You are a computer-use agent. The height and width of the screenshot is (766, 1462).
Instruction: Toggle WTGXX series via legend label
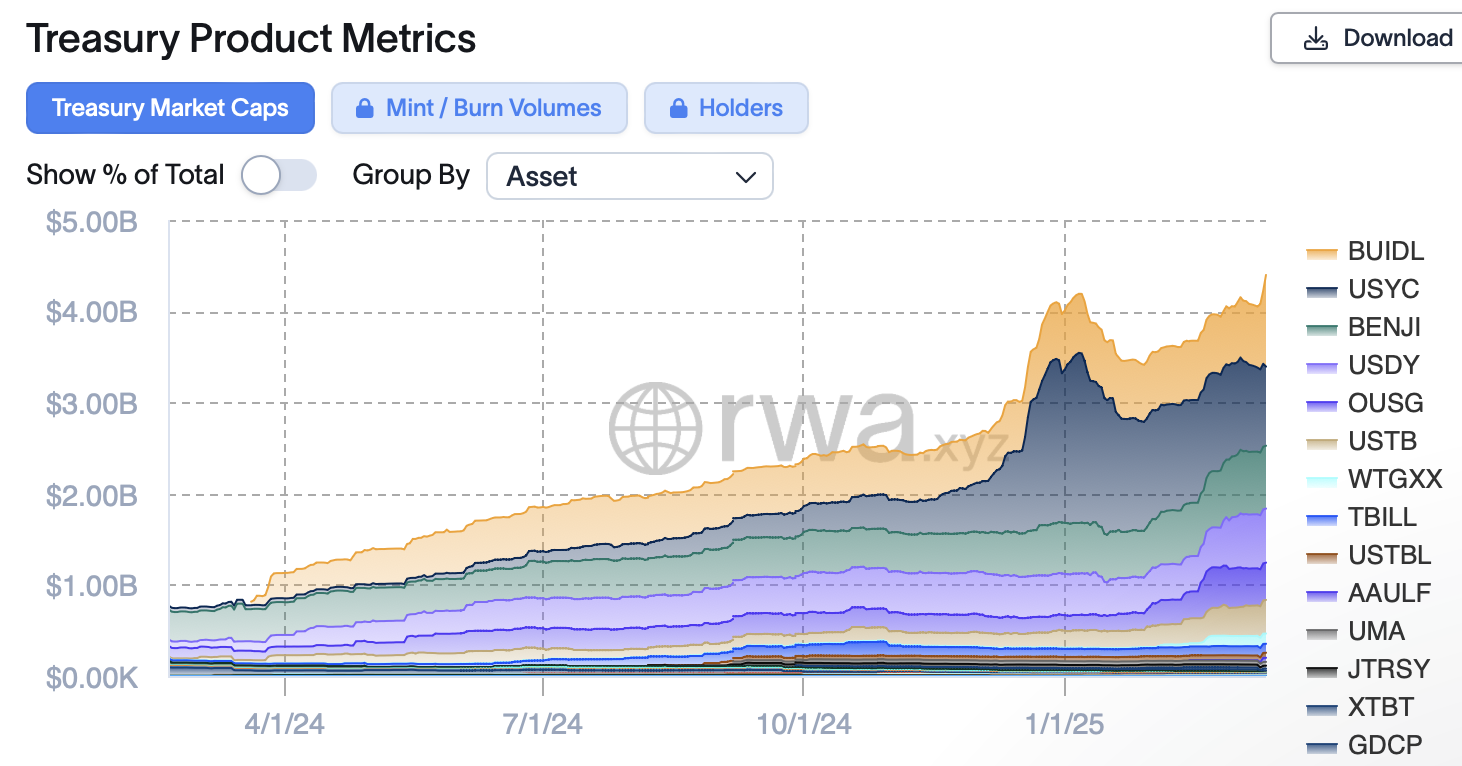[x=1396, y=479]
